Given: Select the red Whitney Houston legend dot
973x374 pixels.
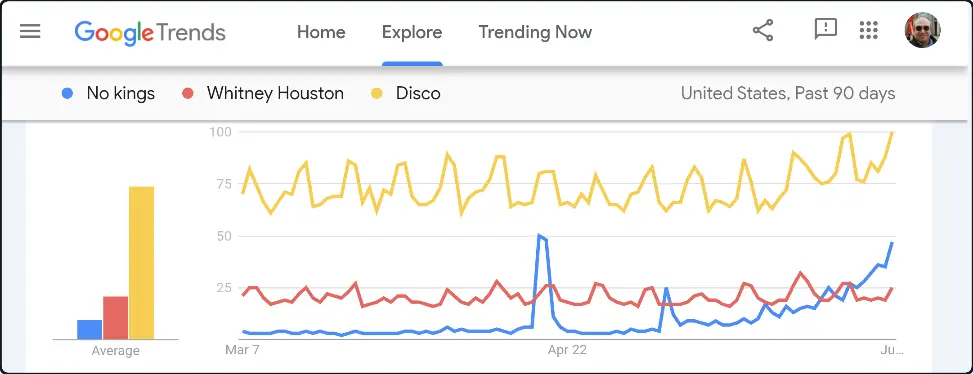Looking at the screenshot, I should (188, 94).
